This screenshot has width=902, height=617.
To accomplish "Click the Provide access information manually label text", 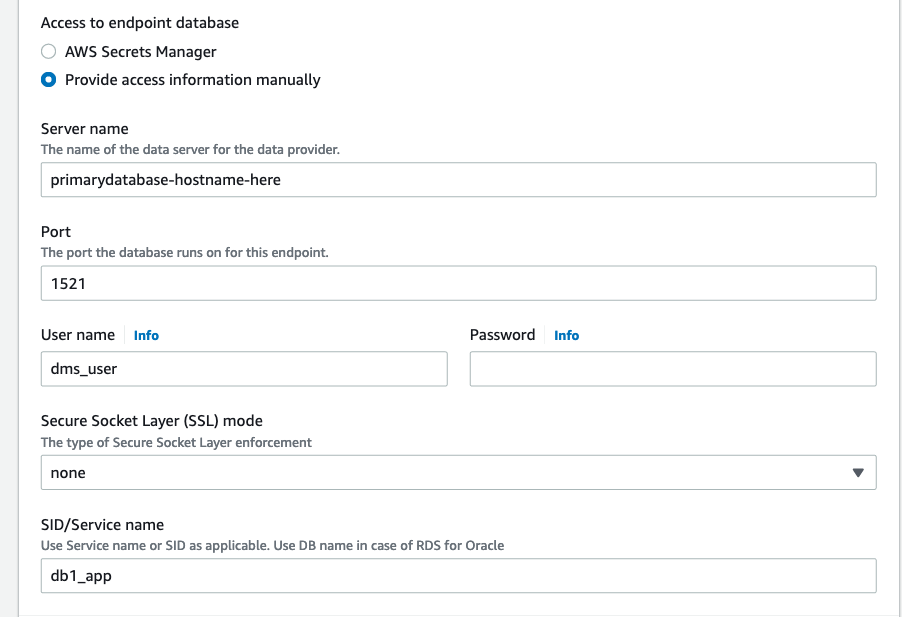I will click(192, 80).
